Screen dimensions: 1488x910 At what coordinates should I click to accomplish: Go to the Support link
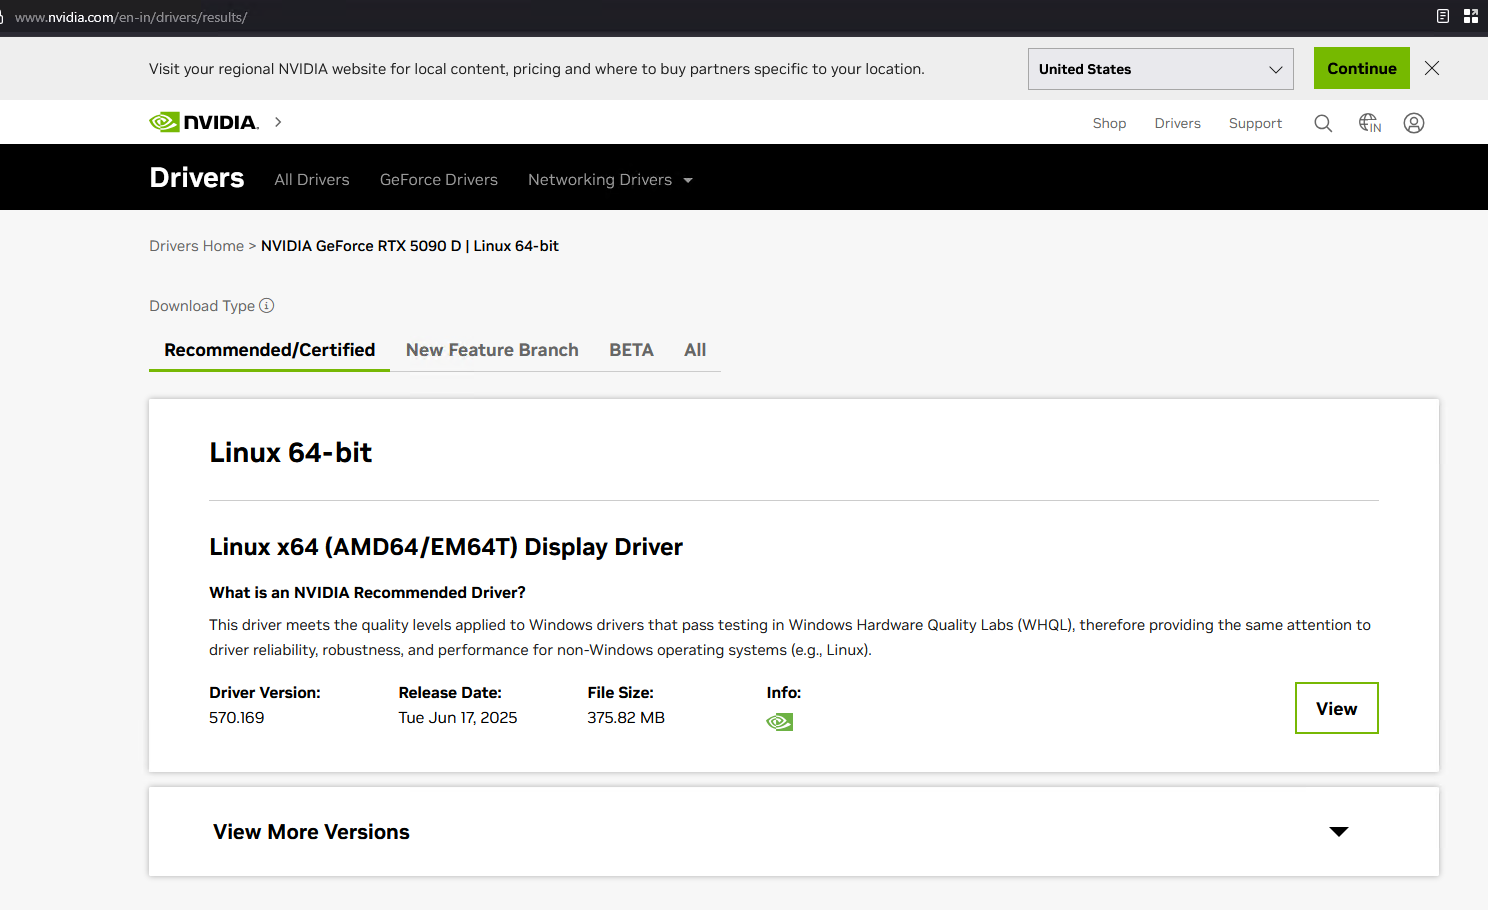pos(1255,123)
